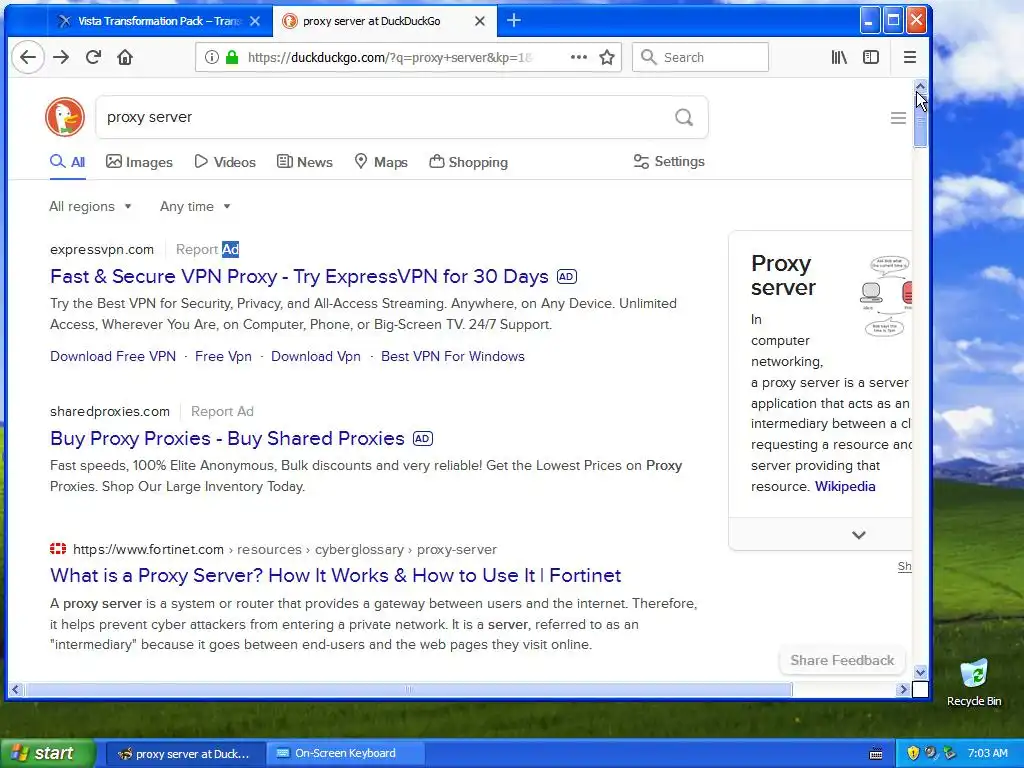Screen dimensions: 1024x768
Task: Expand the Any time filter
Action: tap(195, 206)
